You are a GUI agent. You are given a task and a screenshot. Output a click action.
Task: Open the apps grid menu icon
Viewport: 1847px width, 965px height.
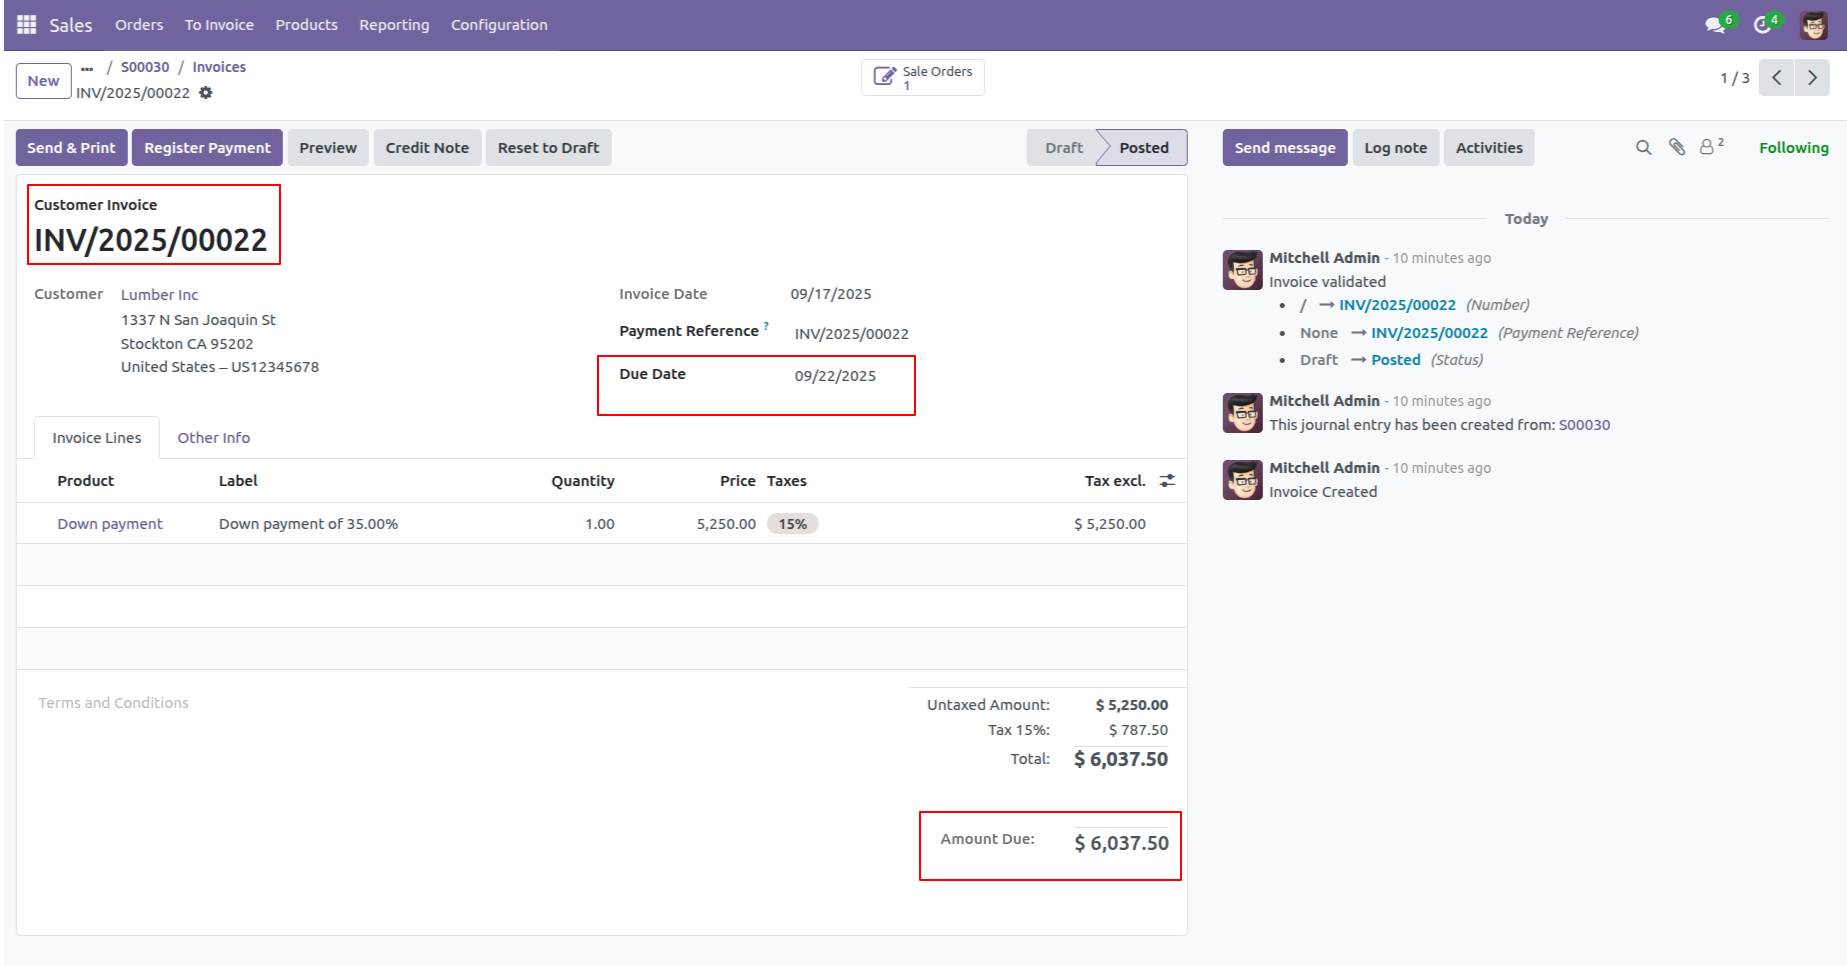click(27, 25)
